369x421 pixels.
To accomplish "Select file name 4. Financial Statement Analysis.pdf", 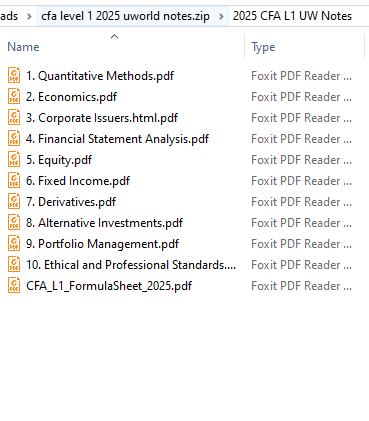I will click(x=117, y=139).
